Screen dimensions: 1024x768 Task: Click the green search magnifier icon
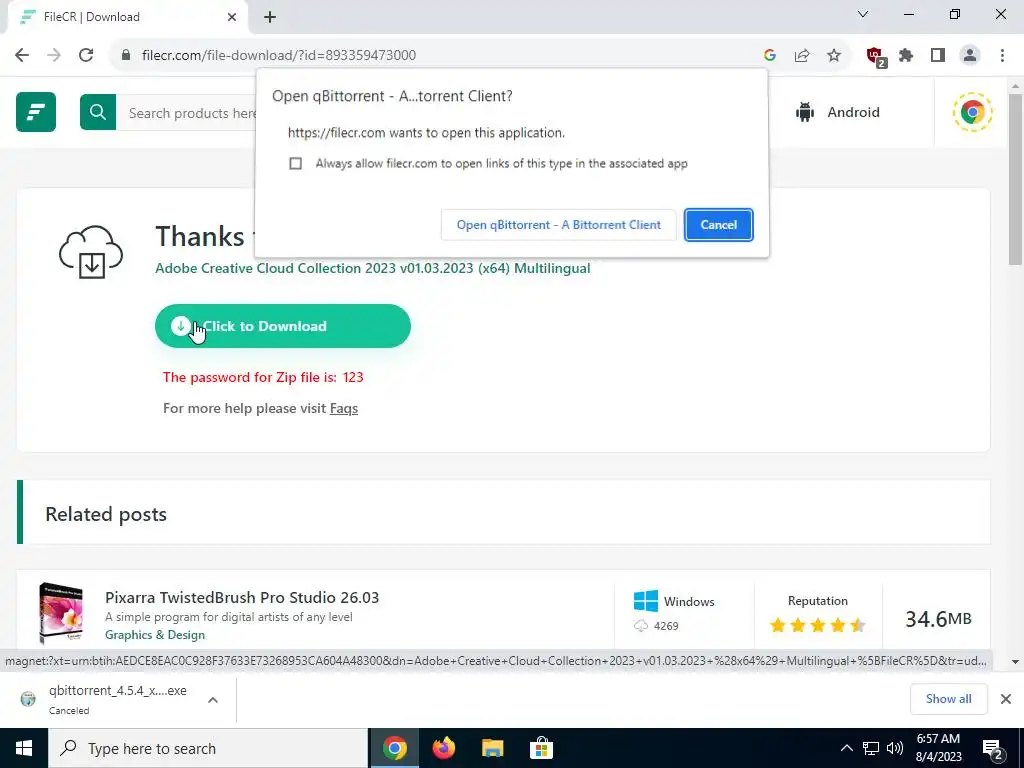point(98,112)
